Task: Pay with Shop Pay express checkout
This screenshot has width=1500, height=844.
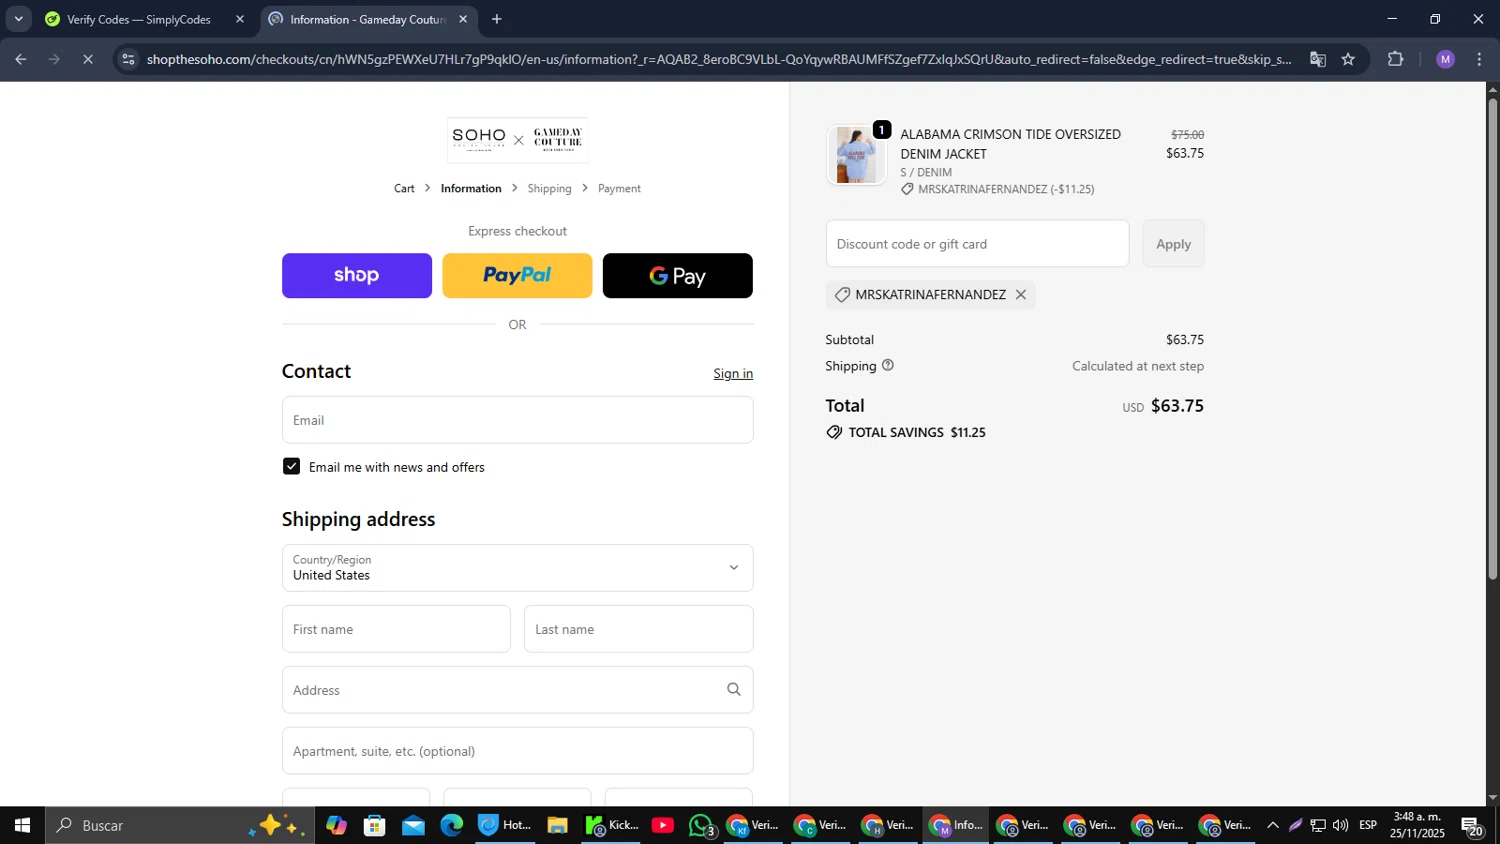Action: pos(357,275)
